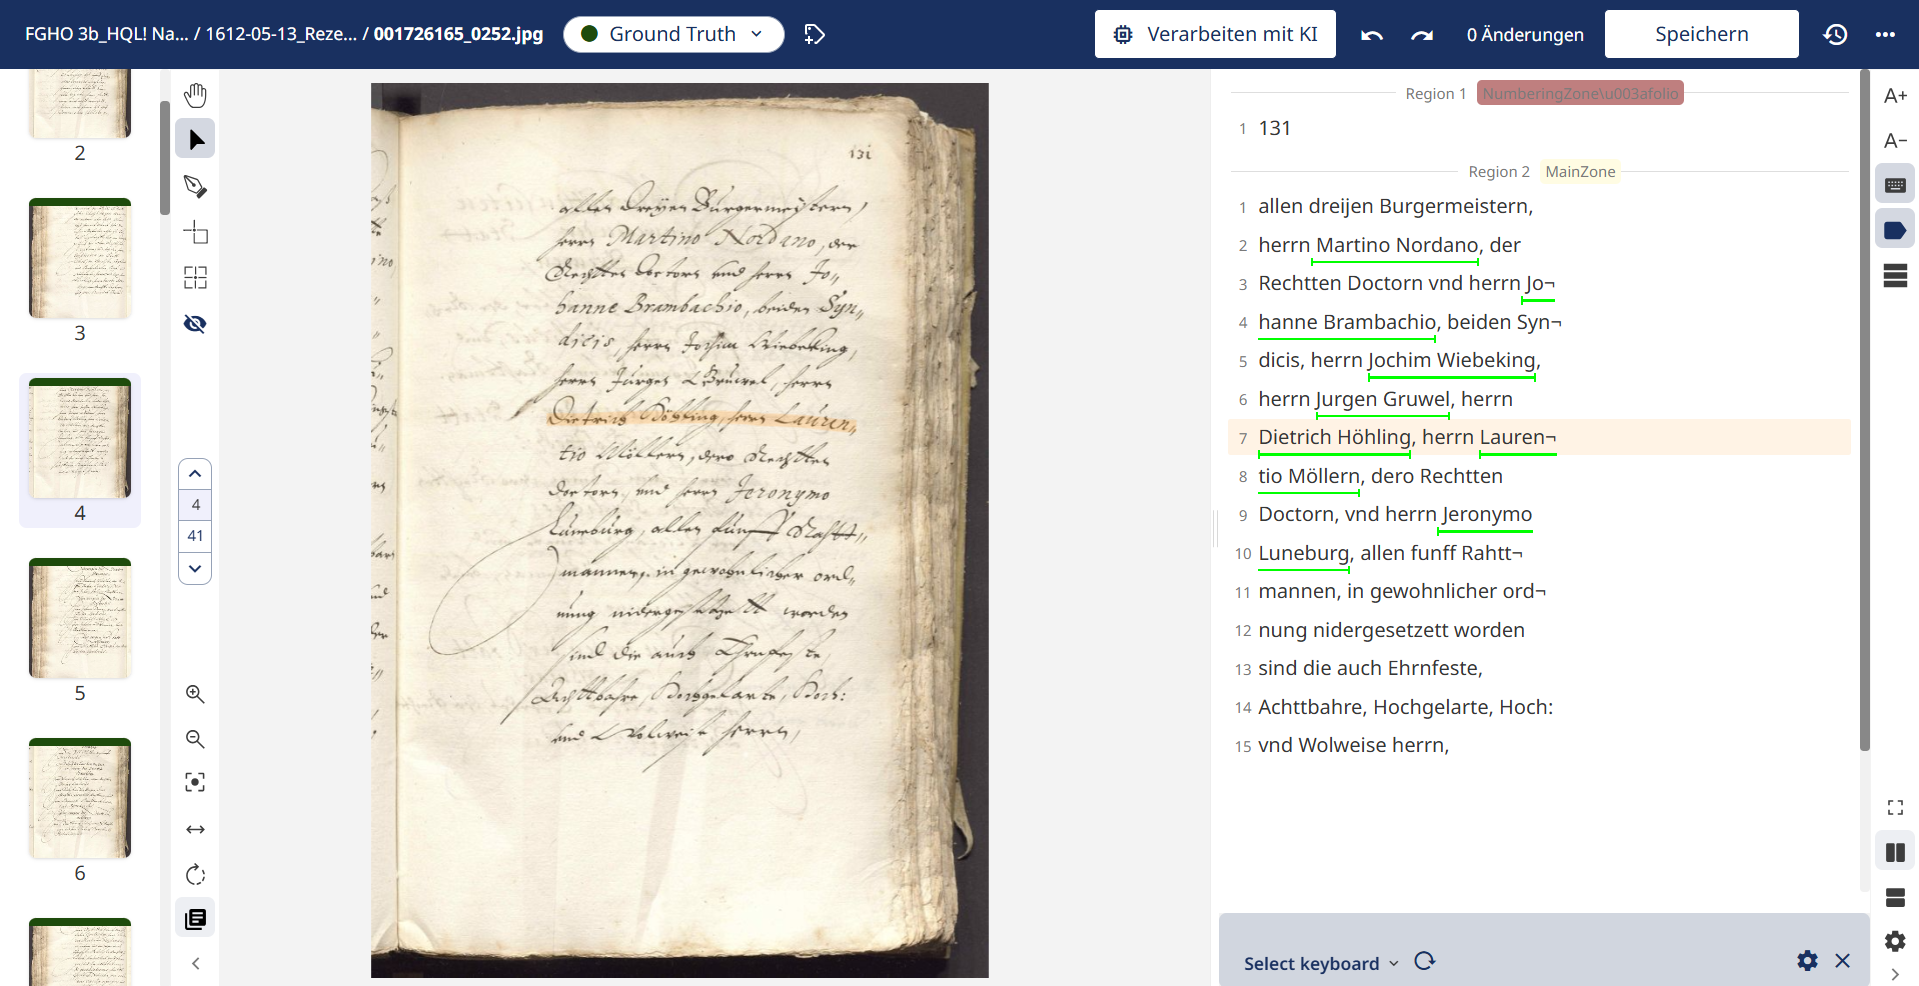The width and height of the screenshot is (1919, 986).
Task: Select the pen drawing tool
Action: [195, 187]
